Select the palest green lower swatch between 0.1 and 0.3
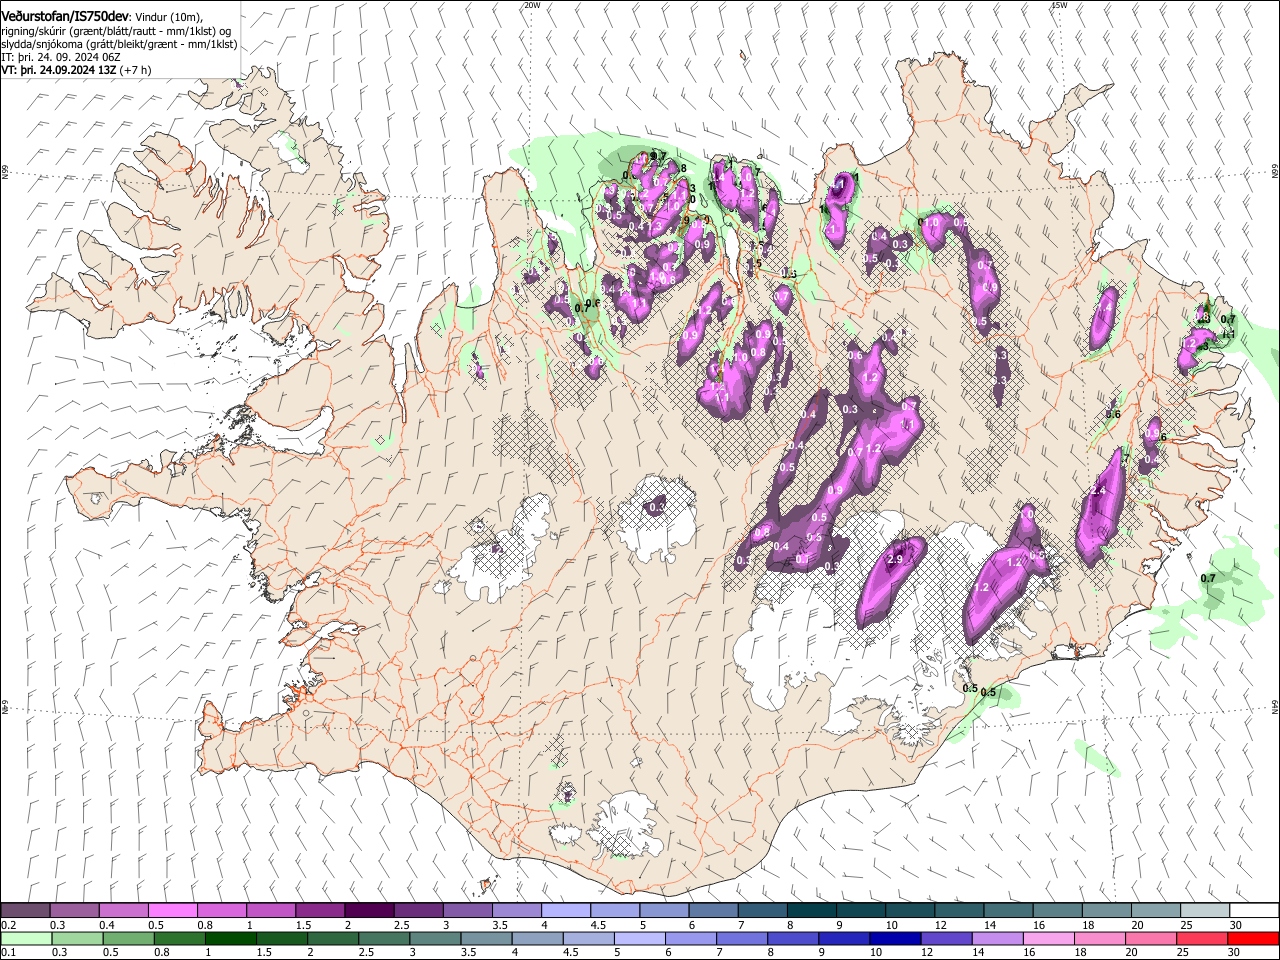This screenshot has height=960, width=1280. coord(26,938)
